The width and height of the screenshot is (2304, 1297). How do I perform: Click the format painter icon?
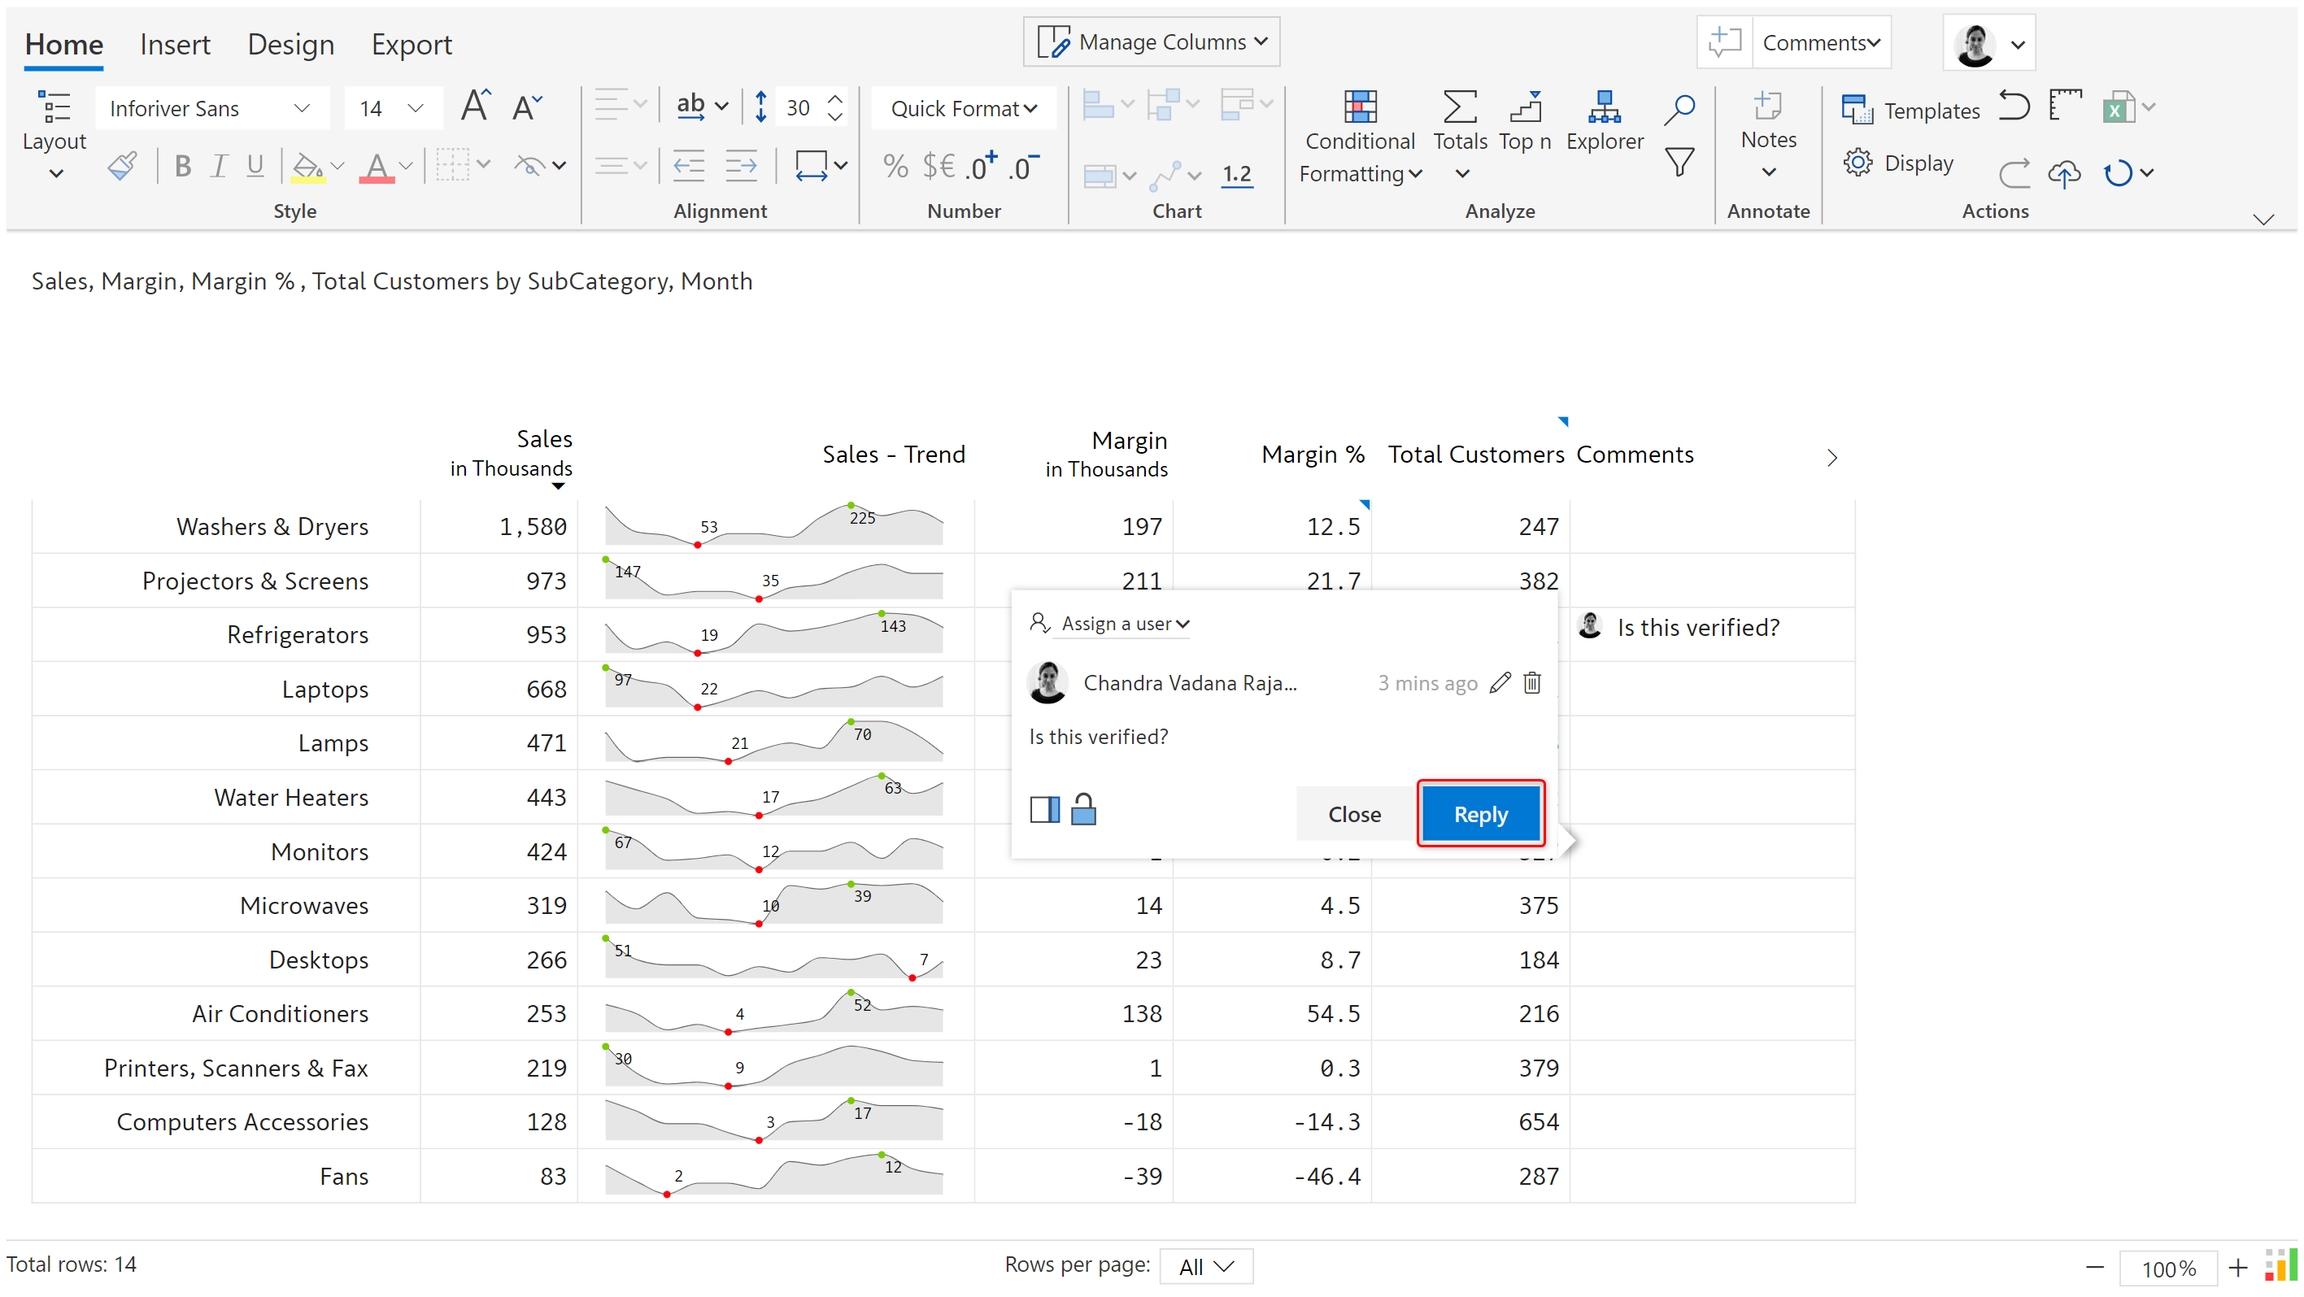point(122,166)
